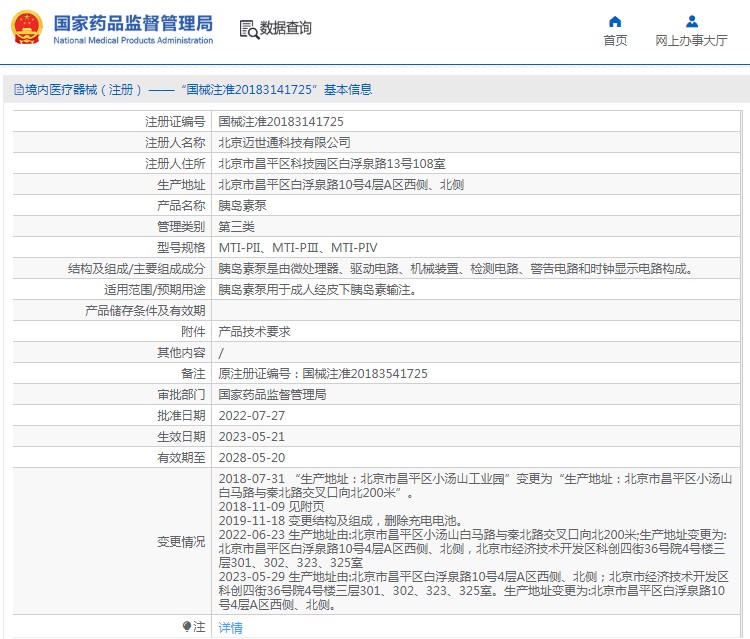This screenshot has height=639, width=750.
Task: Select management category 第三类
Action: click(x=236, y=227)
